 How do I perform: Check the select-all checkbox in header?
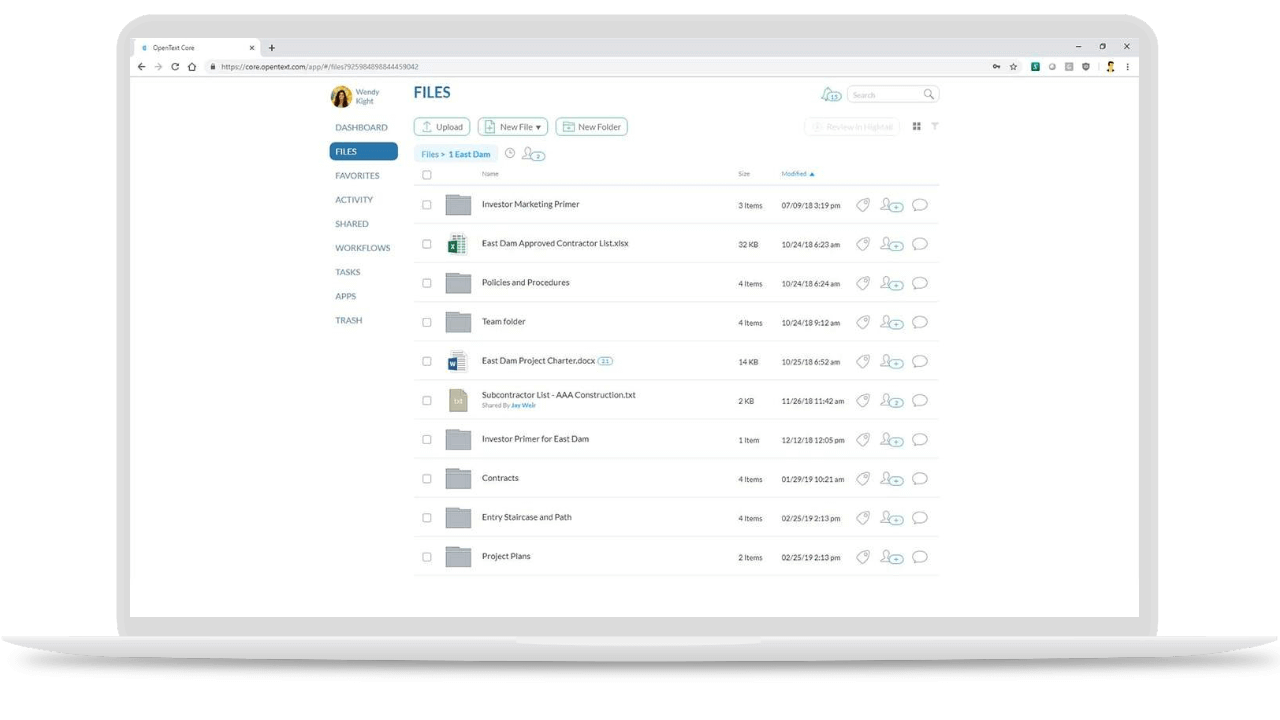(427, 175)
